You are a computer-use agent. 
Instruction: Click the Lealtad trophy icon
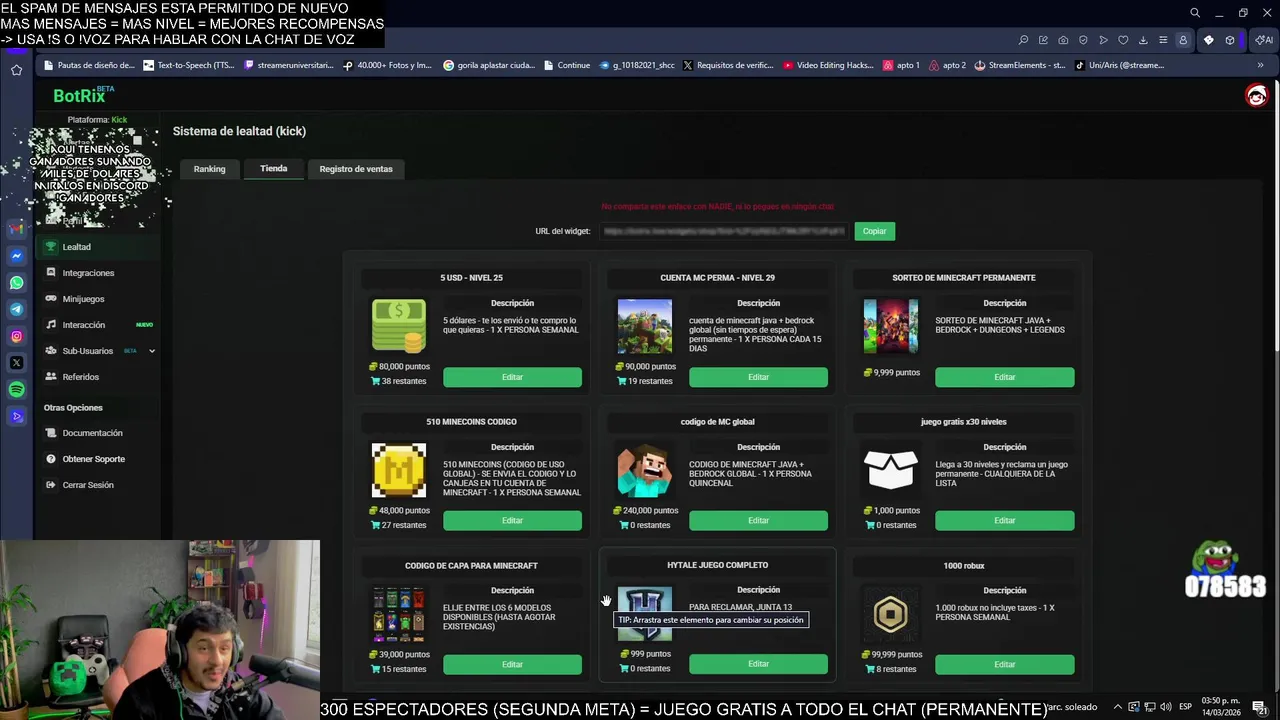click(51, 247)
